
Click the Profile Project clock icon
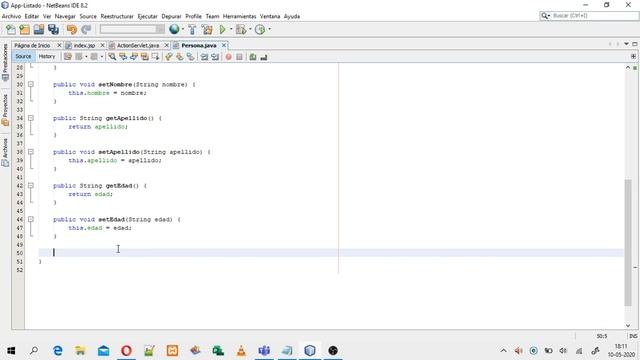260,29
